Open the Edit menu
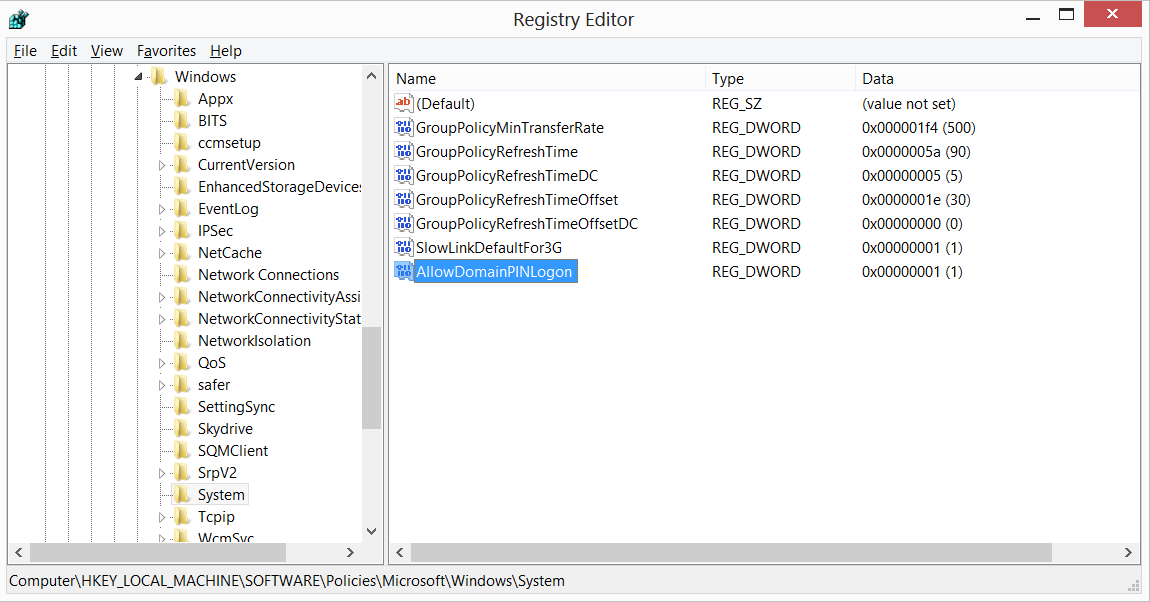 point(64,51)
